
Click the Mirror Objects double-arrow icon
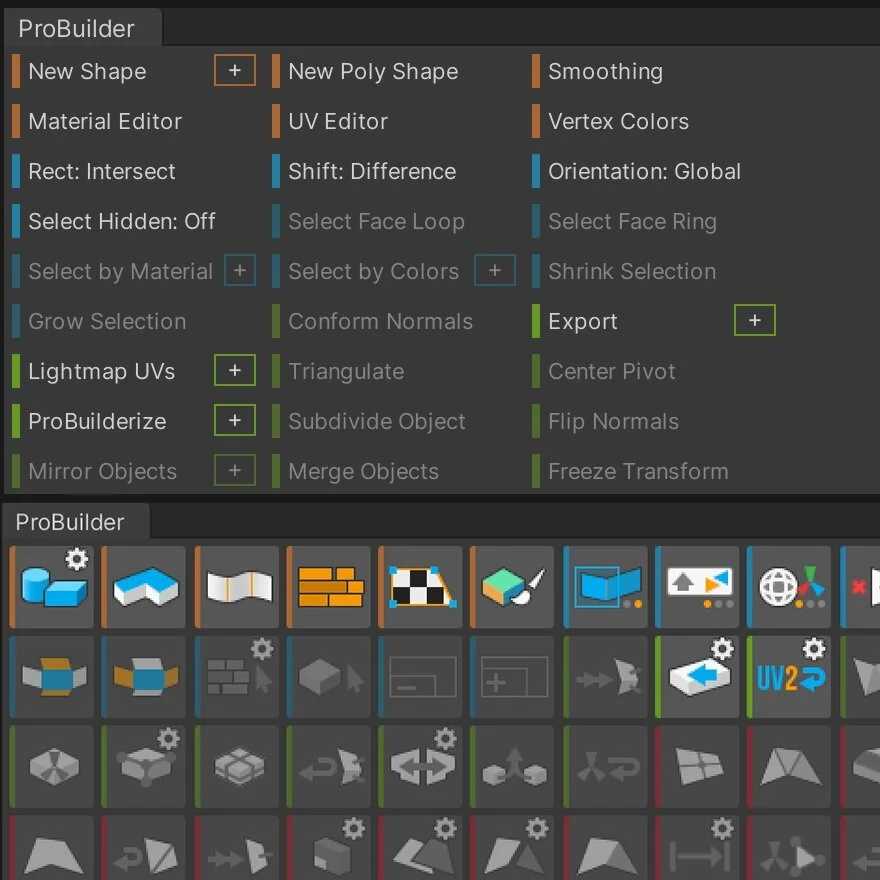[x=421, y=766]
